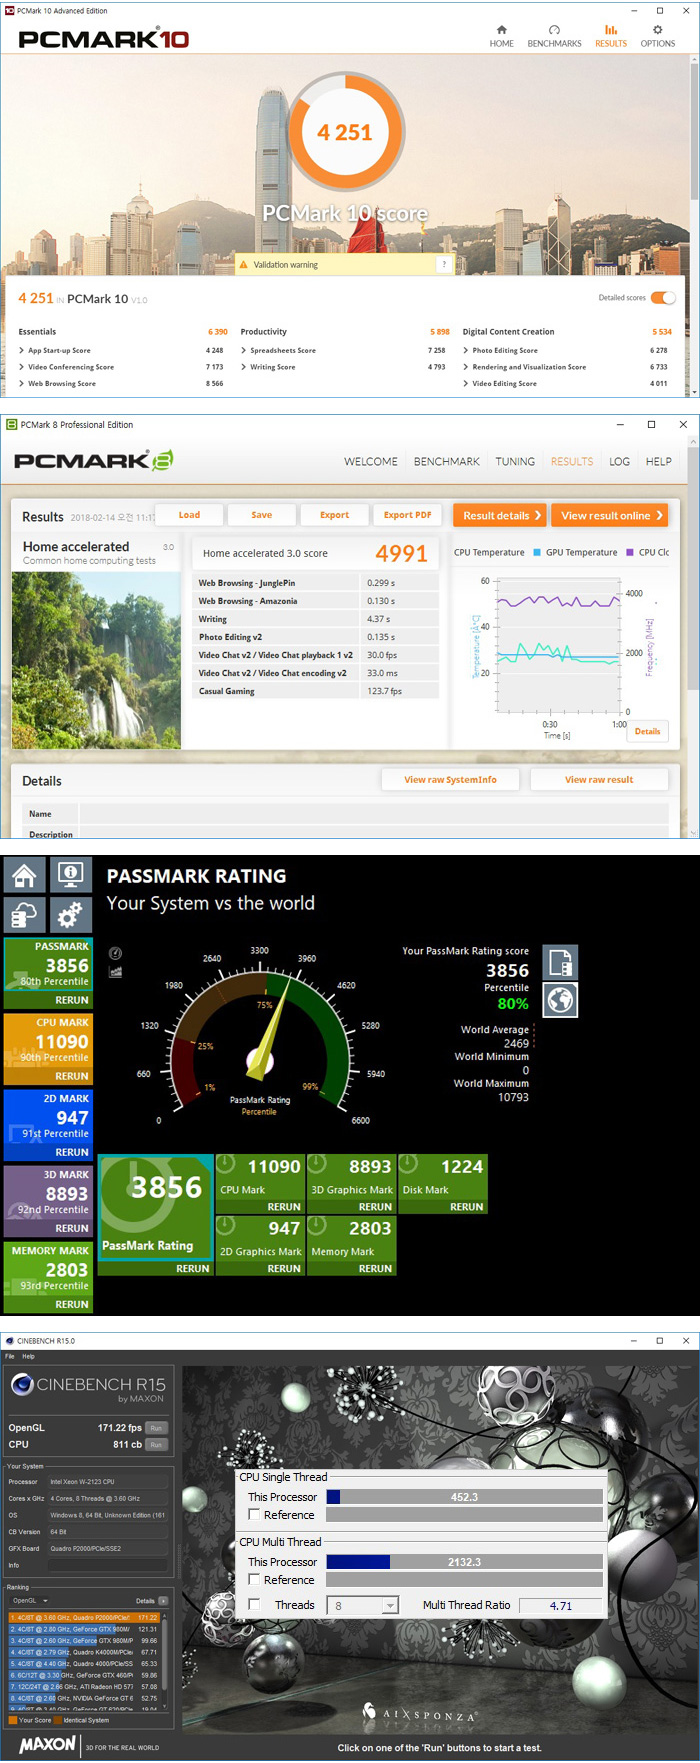Open Cinebench File menu
This screenshot has width=700, height=1763.
(10, 1356)
